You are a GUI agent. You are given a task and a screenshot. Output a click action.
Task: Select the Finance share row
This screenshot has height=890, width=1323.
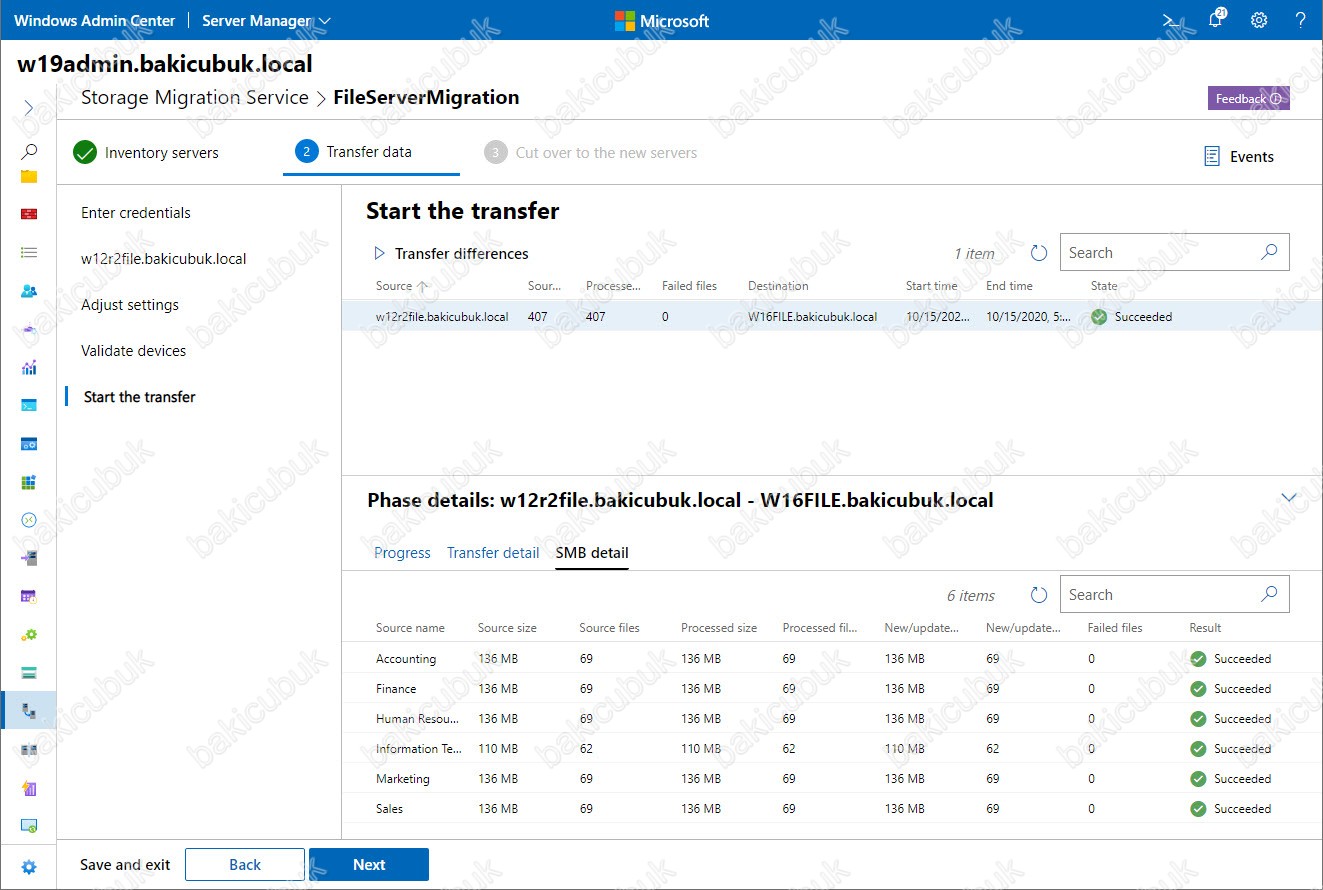click(x=832, y=688)
